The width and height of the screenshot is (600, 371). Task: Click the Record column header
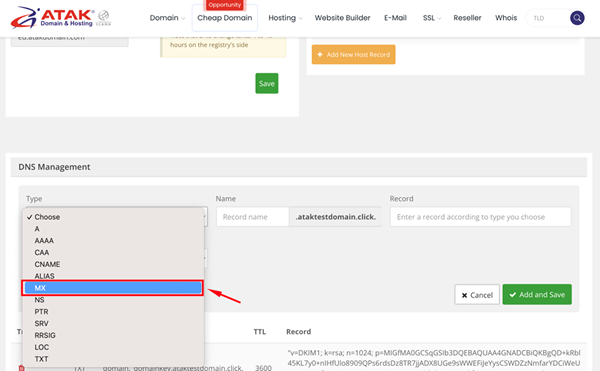click(x=298, y=332)
